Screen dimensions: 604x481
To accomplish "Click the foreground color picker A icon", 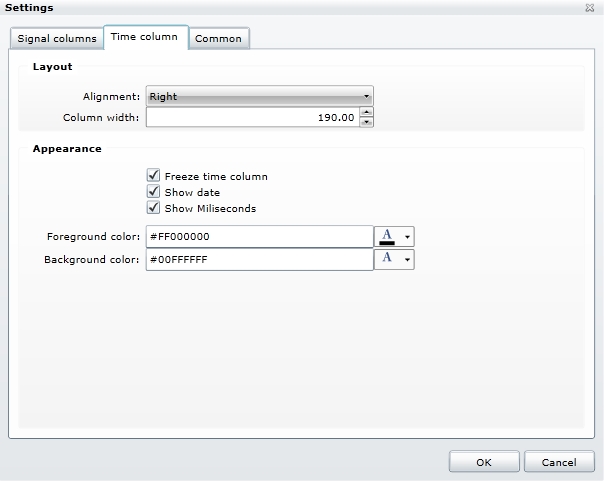I will (x=387, y=235).
